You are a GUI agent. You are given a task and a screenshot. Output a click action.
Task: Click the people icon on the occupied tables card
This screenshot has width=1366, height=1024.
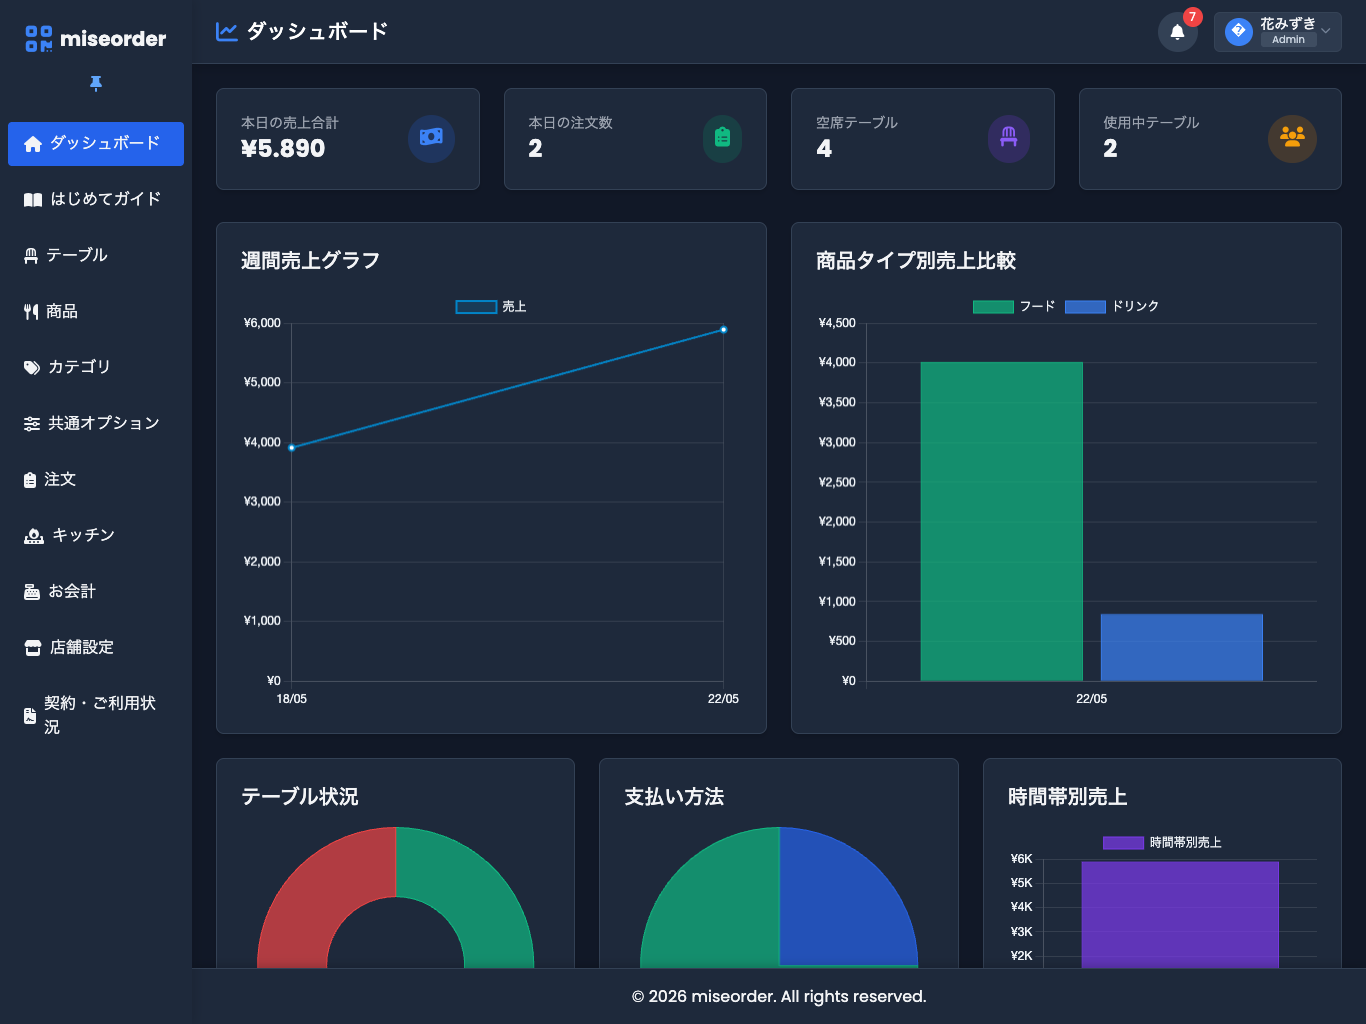[1292, 138]
